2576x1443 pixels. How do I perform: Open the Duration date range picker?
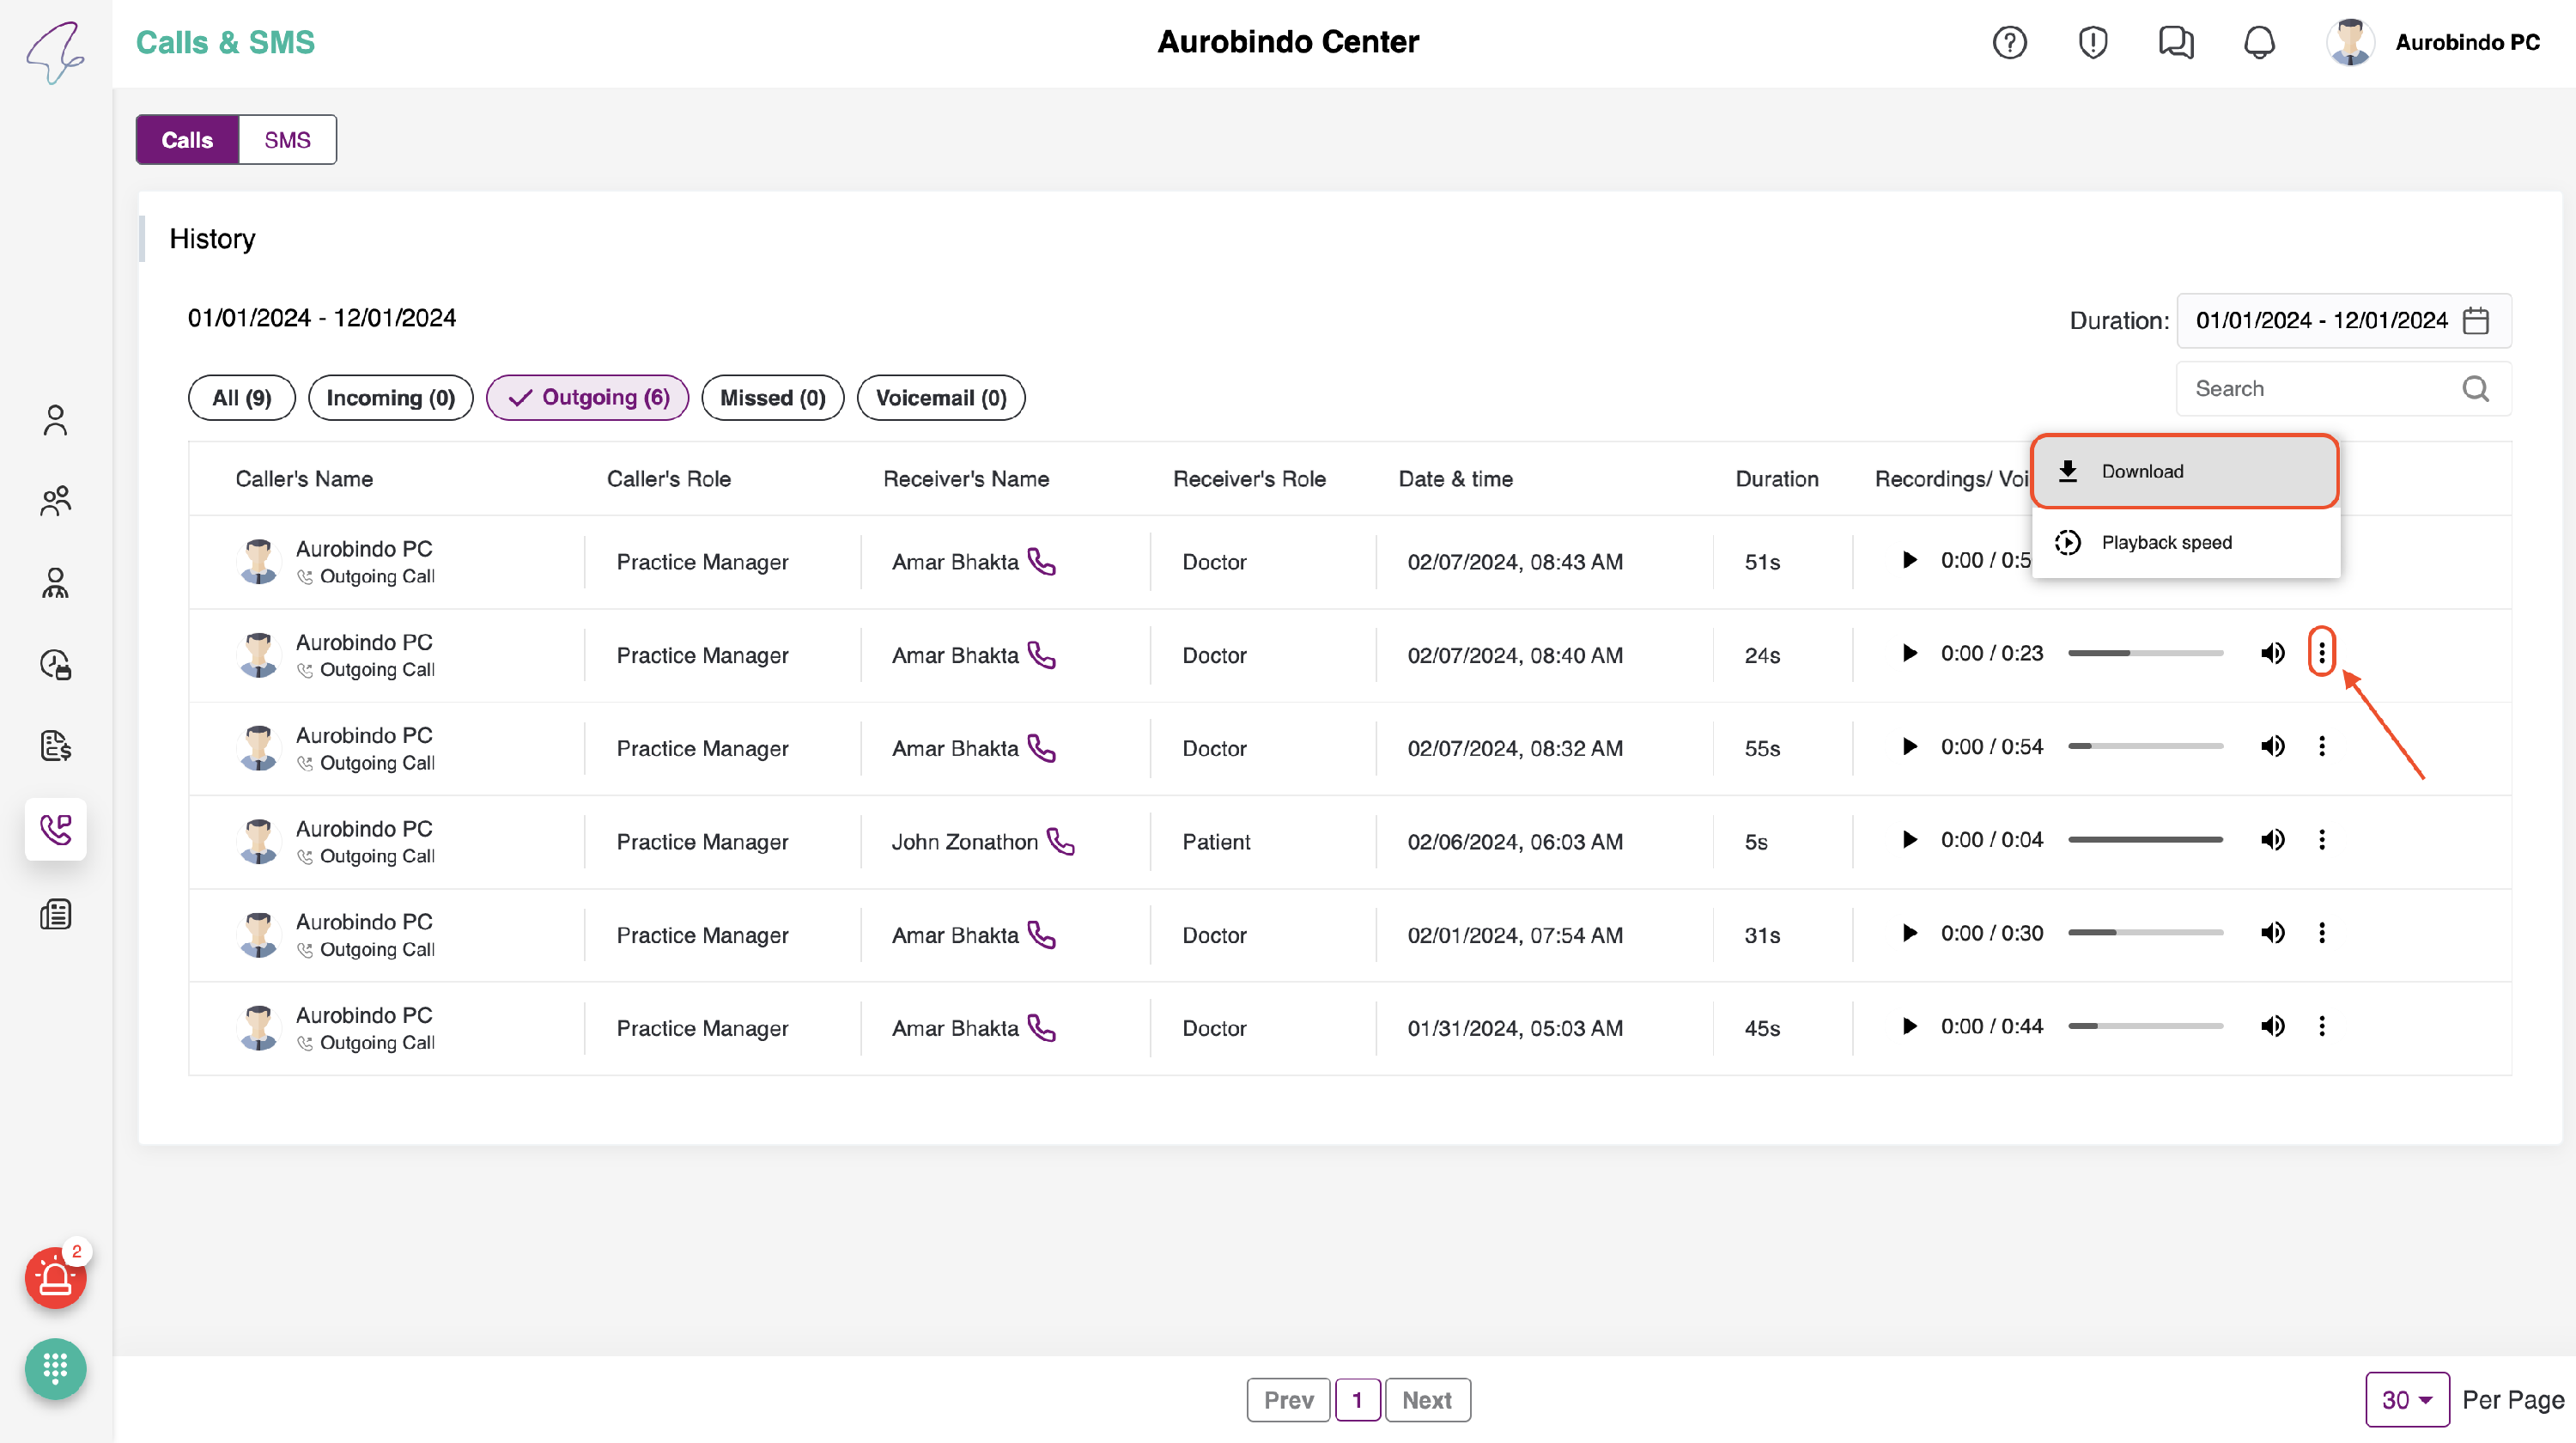[x=2343, y=320]
